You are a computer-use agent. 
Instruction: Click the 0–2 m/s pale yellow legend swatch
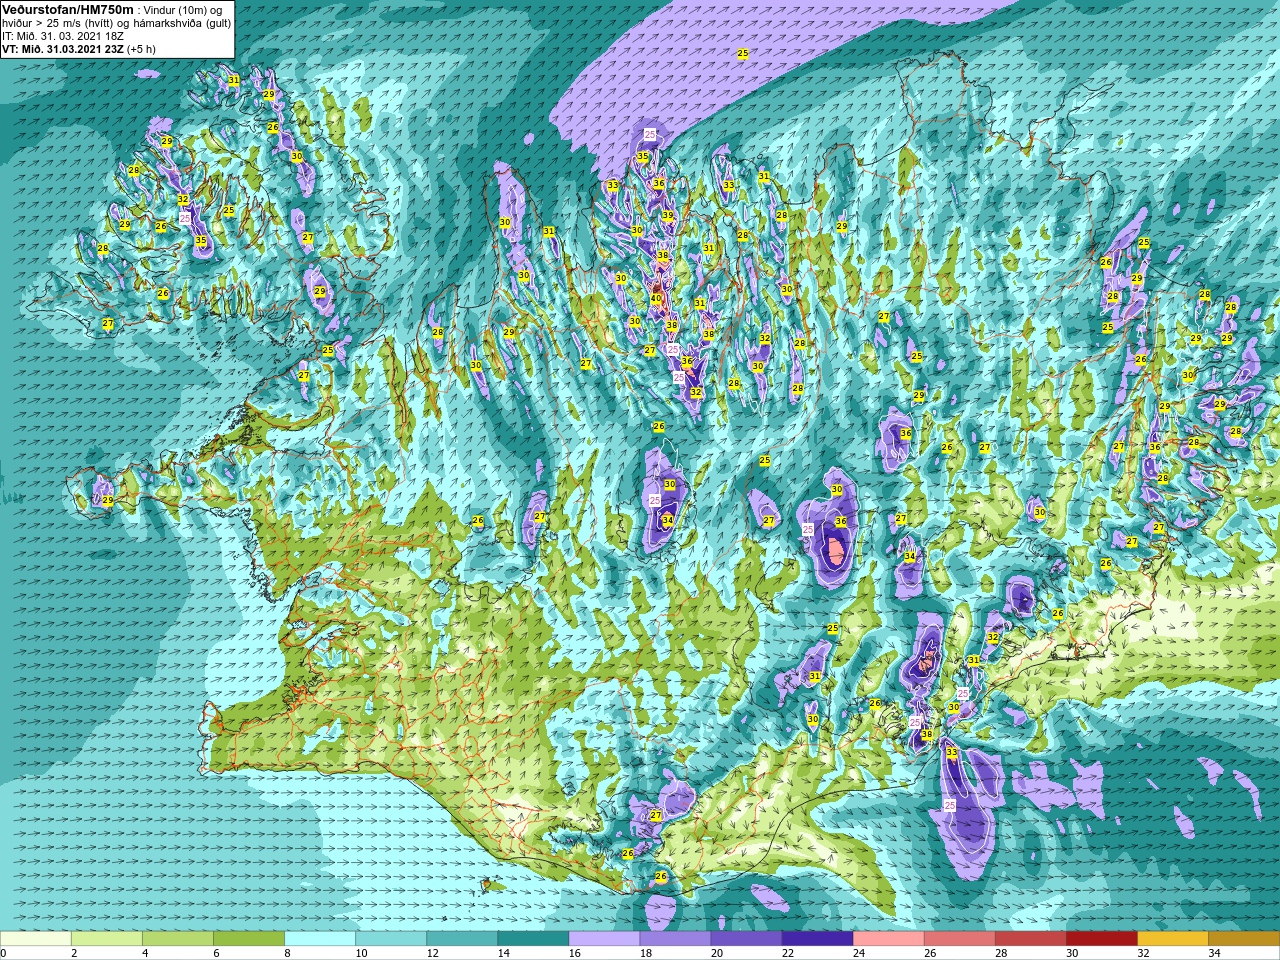click(36, 939)
